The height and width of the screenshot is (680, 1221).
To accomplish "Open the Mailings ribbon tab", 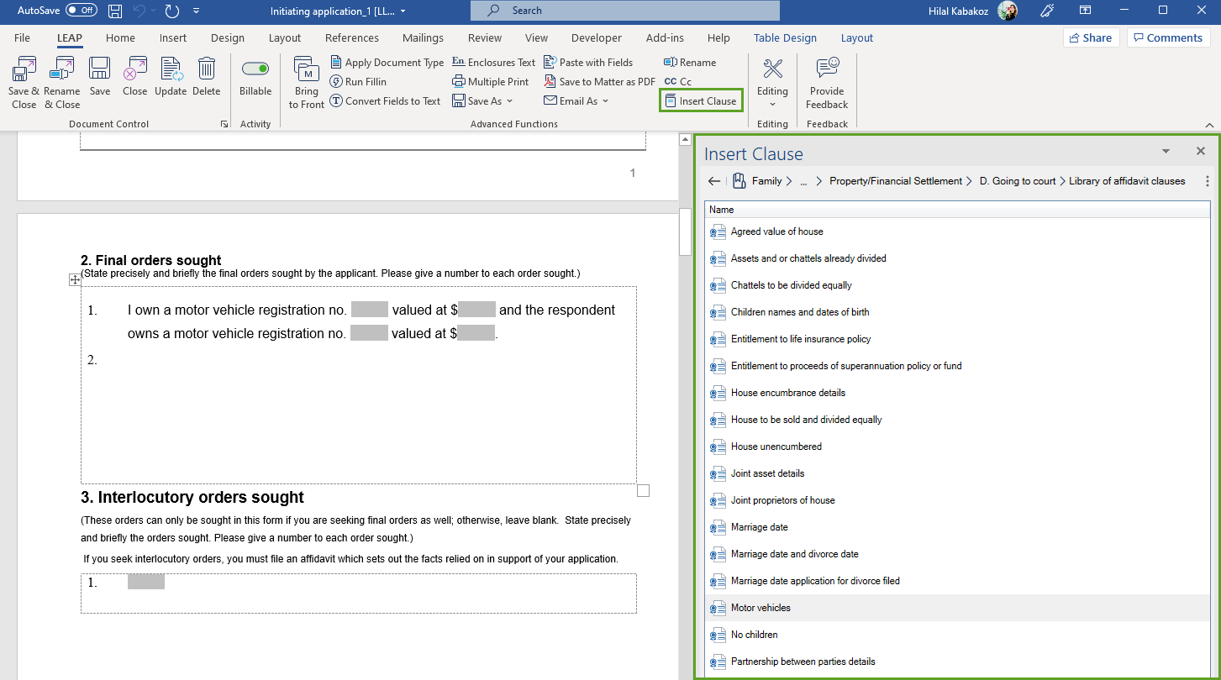I will (x=422, y=38).
